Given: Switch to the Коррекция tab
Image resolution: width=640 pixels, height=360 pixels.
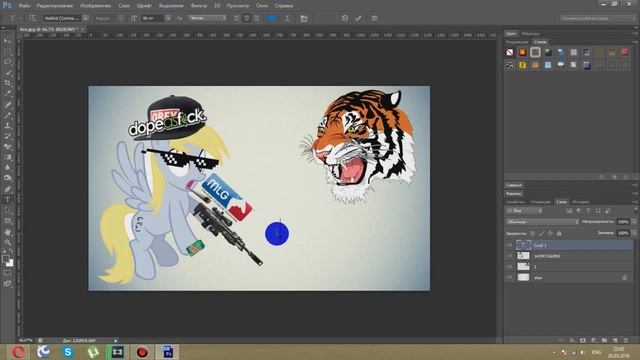Looking at the screenshot, I should [x=517, y=42].
